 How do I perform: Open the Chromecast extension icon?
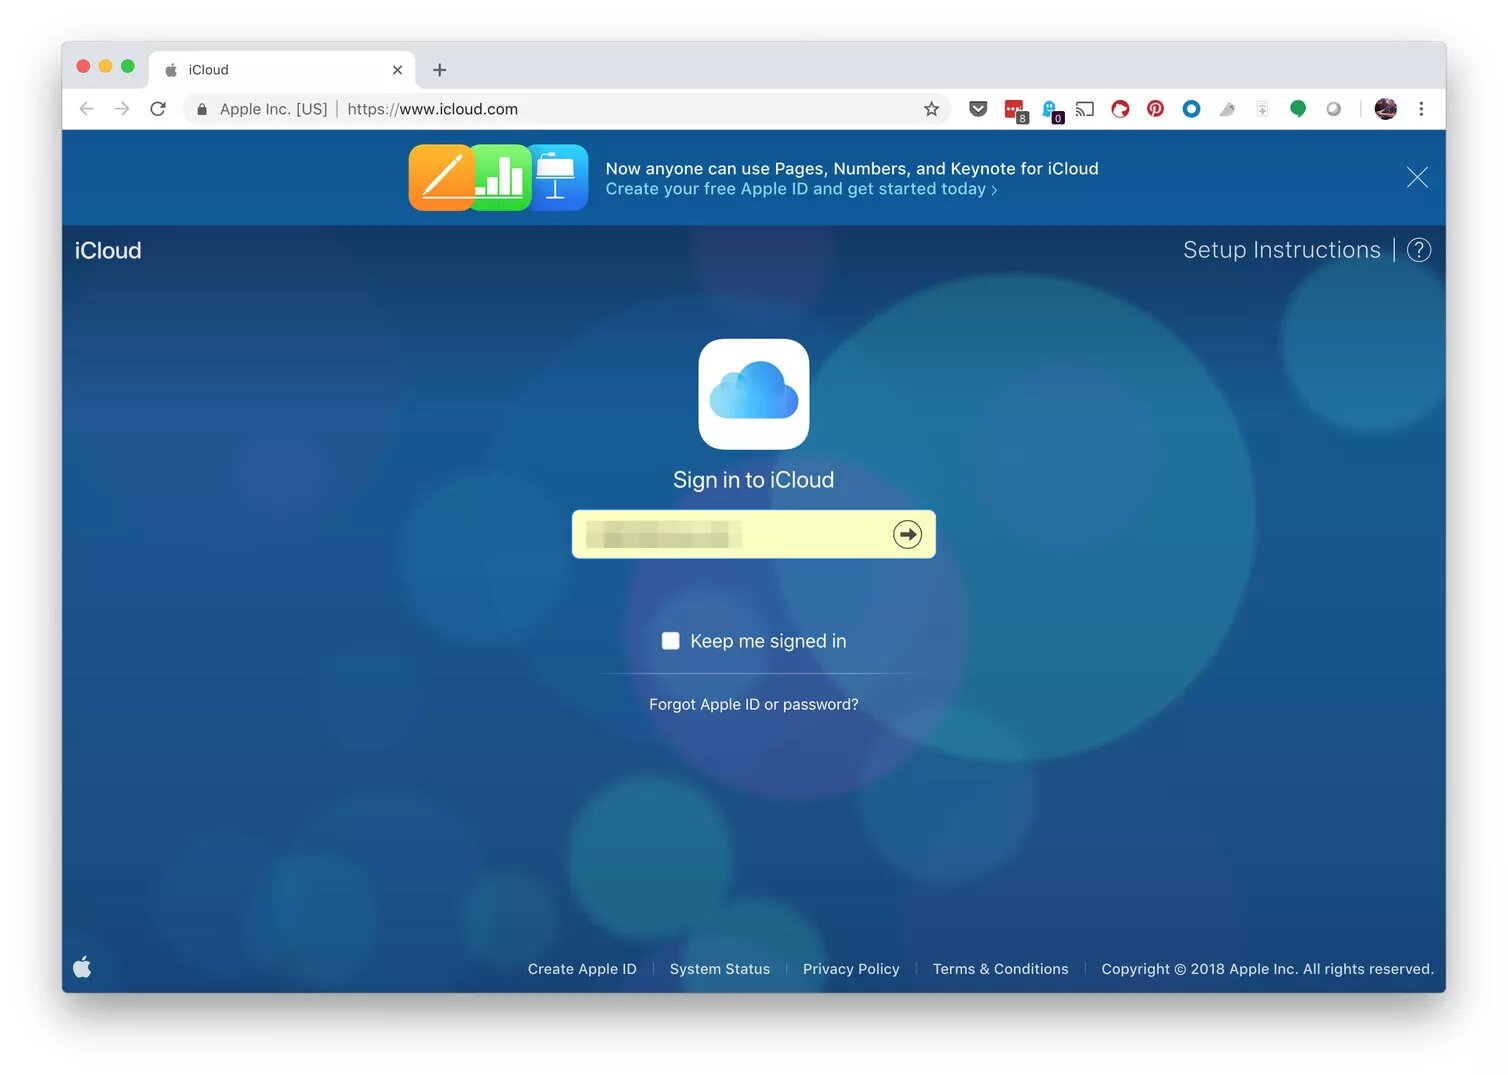tap(1085, 109)
